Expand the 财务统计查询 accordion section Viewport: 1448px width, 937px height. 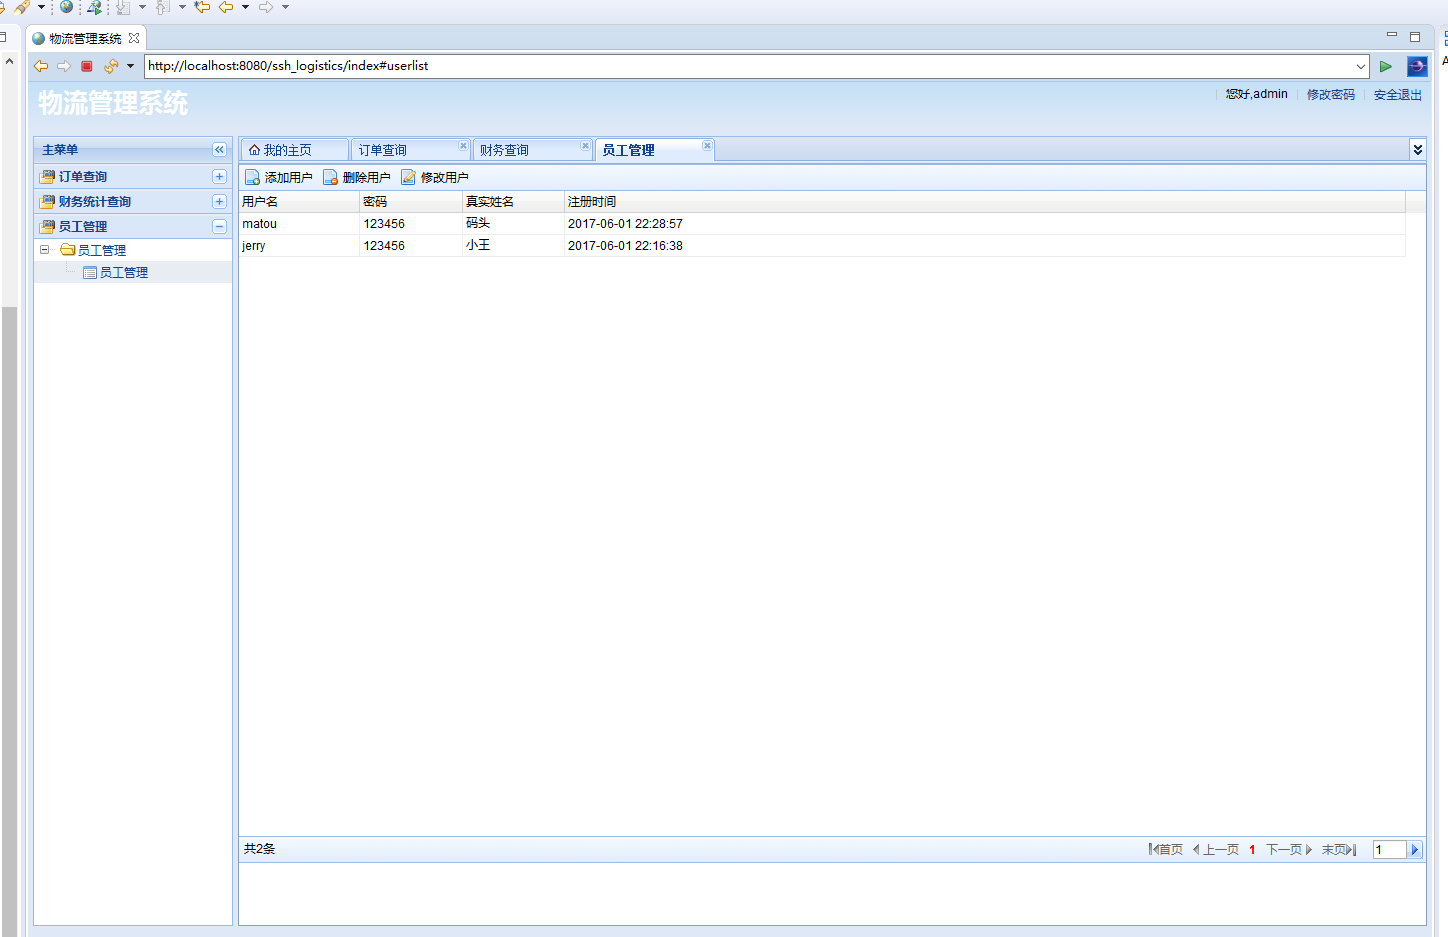coord(219,202)
